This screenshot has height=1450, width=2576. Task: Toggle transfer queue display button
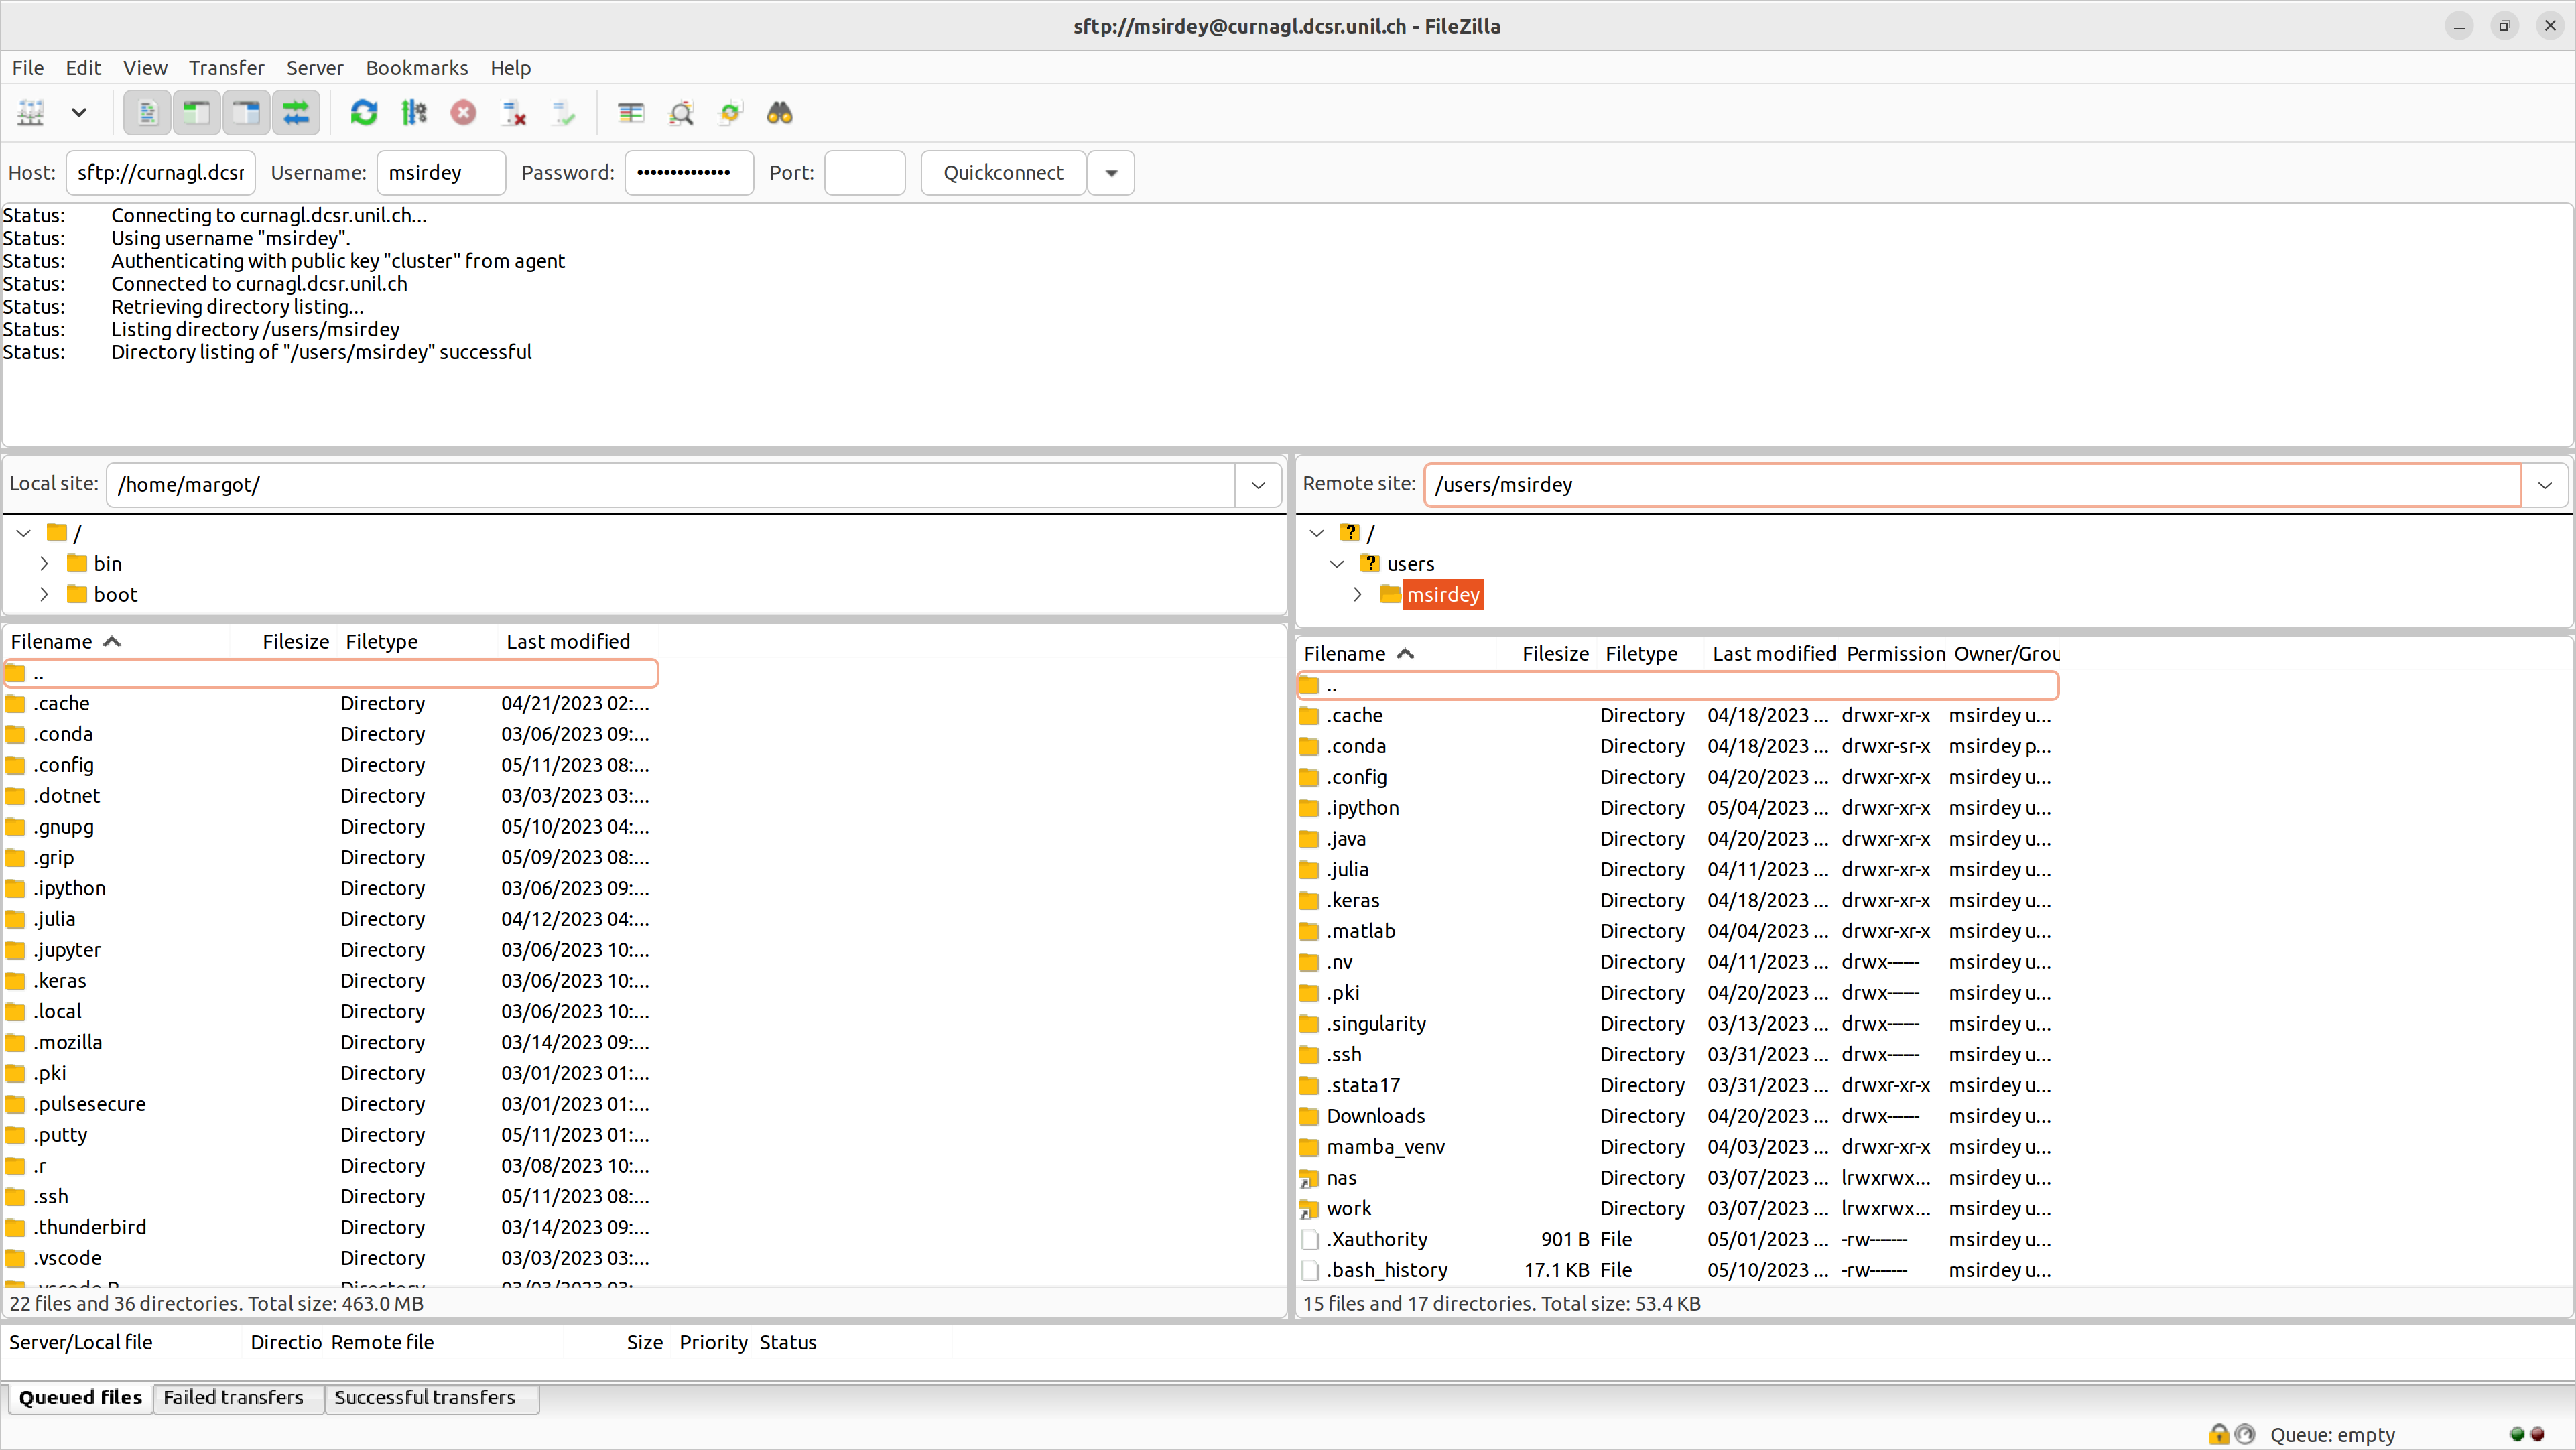[x=296, y=113]
